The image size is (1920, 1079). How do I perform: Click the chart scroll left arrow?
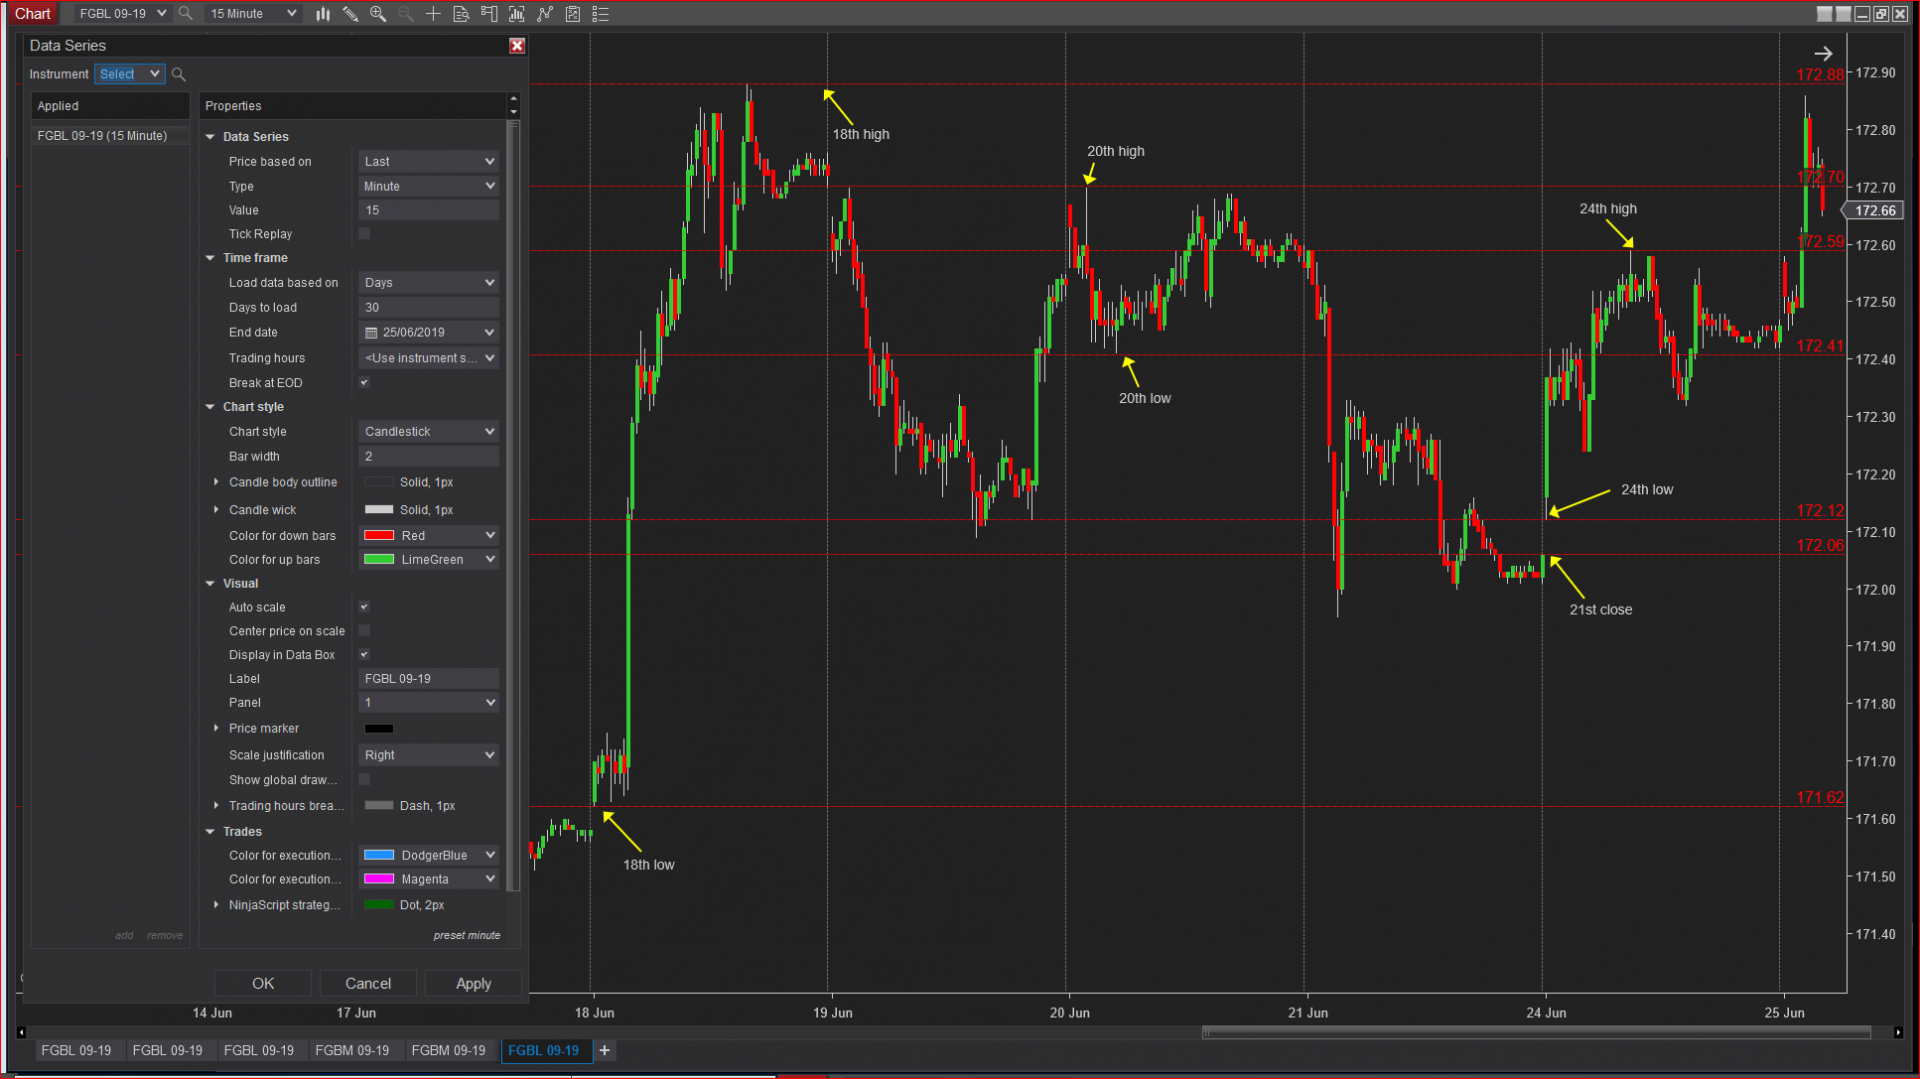click(x=21, y=1032)
